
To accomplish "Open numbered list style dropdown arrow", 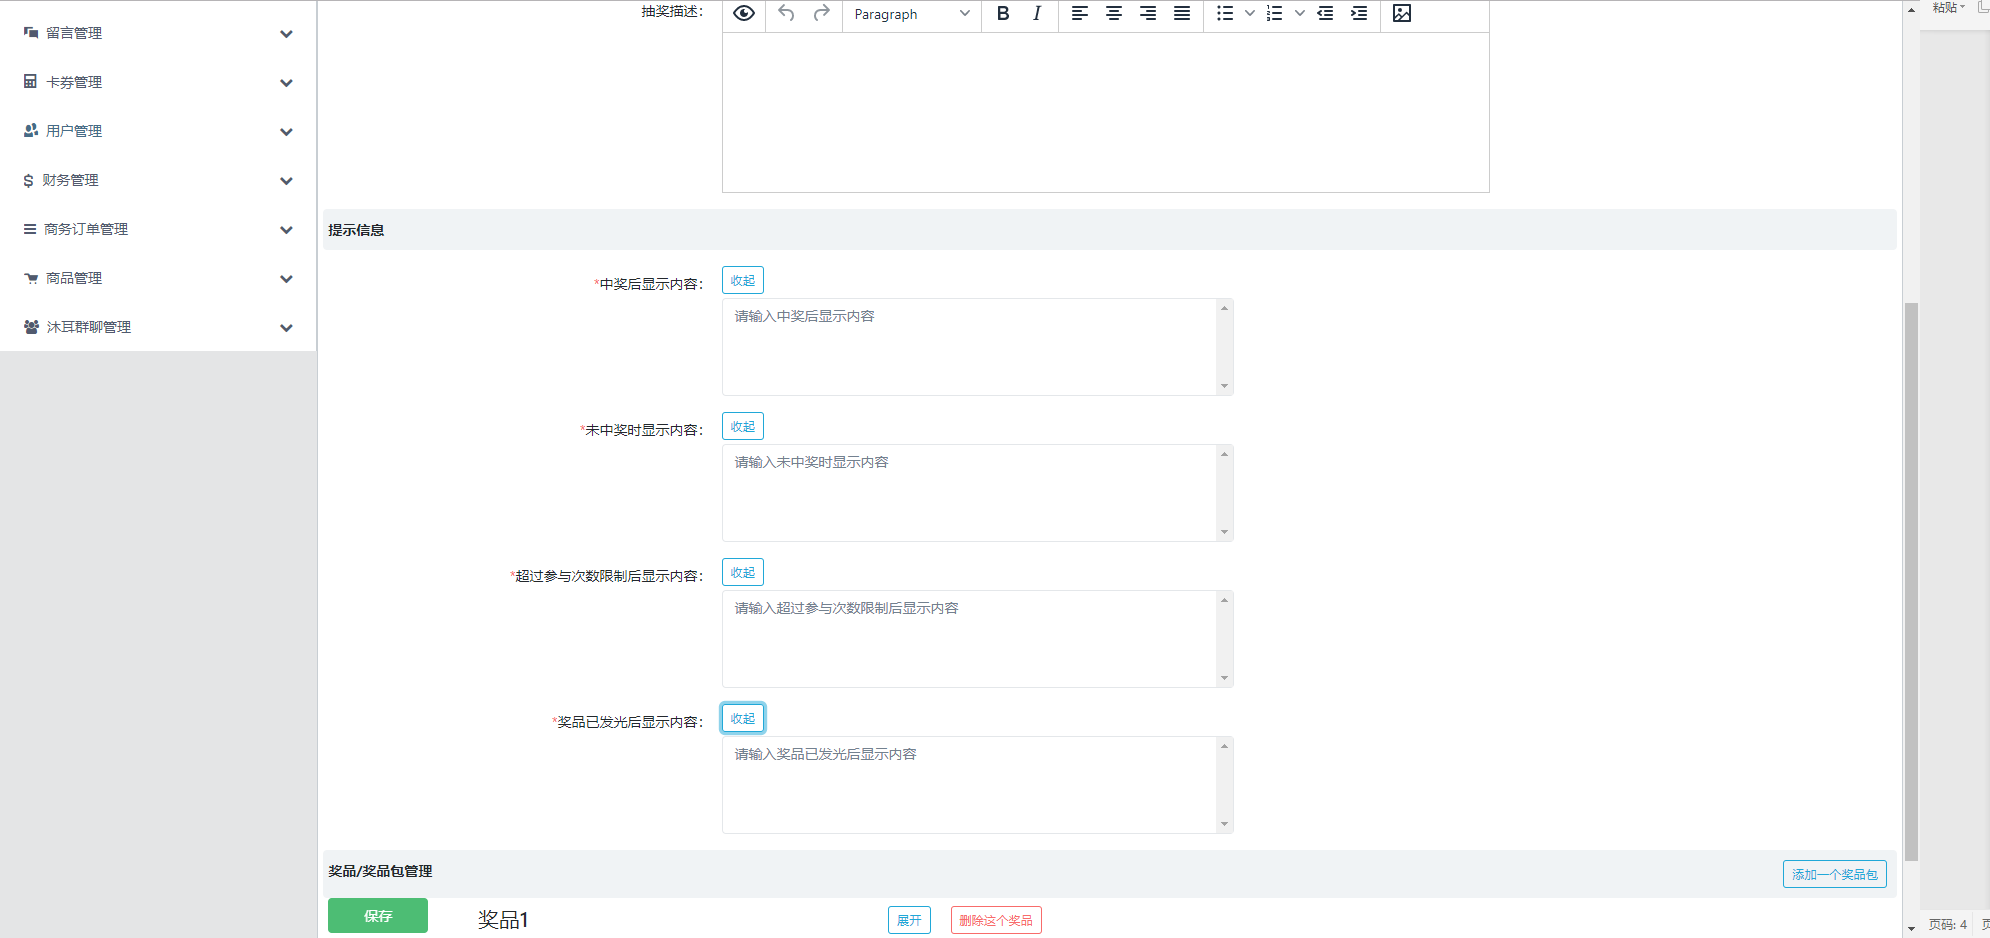I will [x=1299, y=14].
